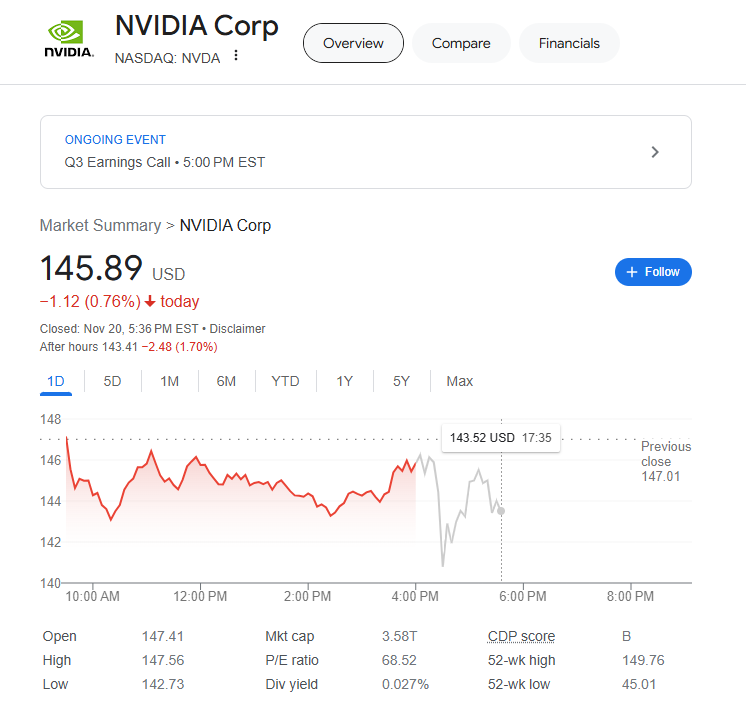
Task: Open the Financials tab
Action: [569, 43]
